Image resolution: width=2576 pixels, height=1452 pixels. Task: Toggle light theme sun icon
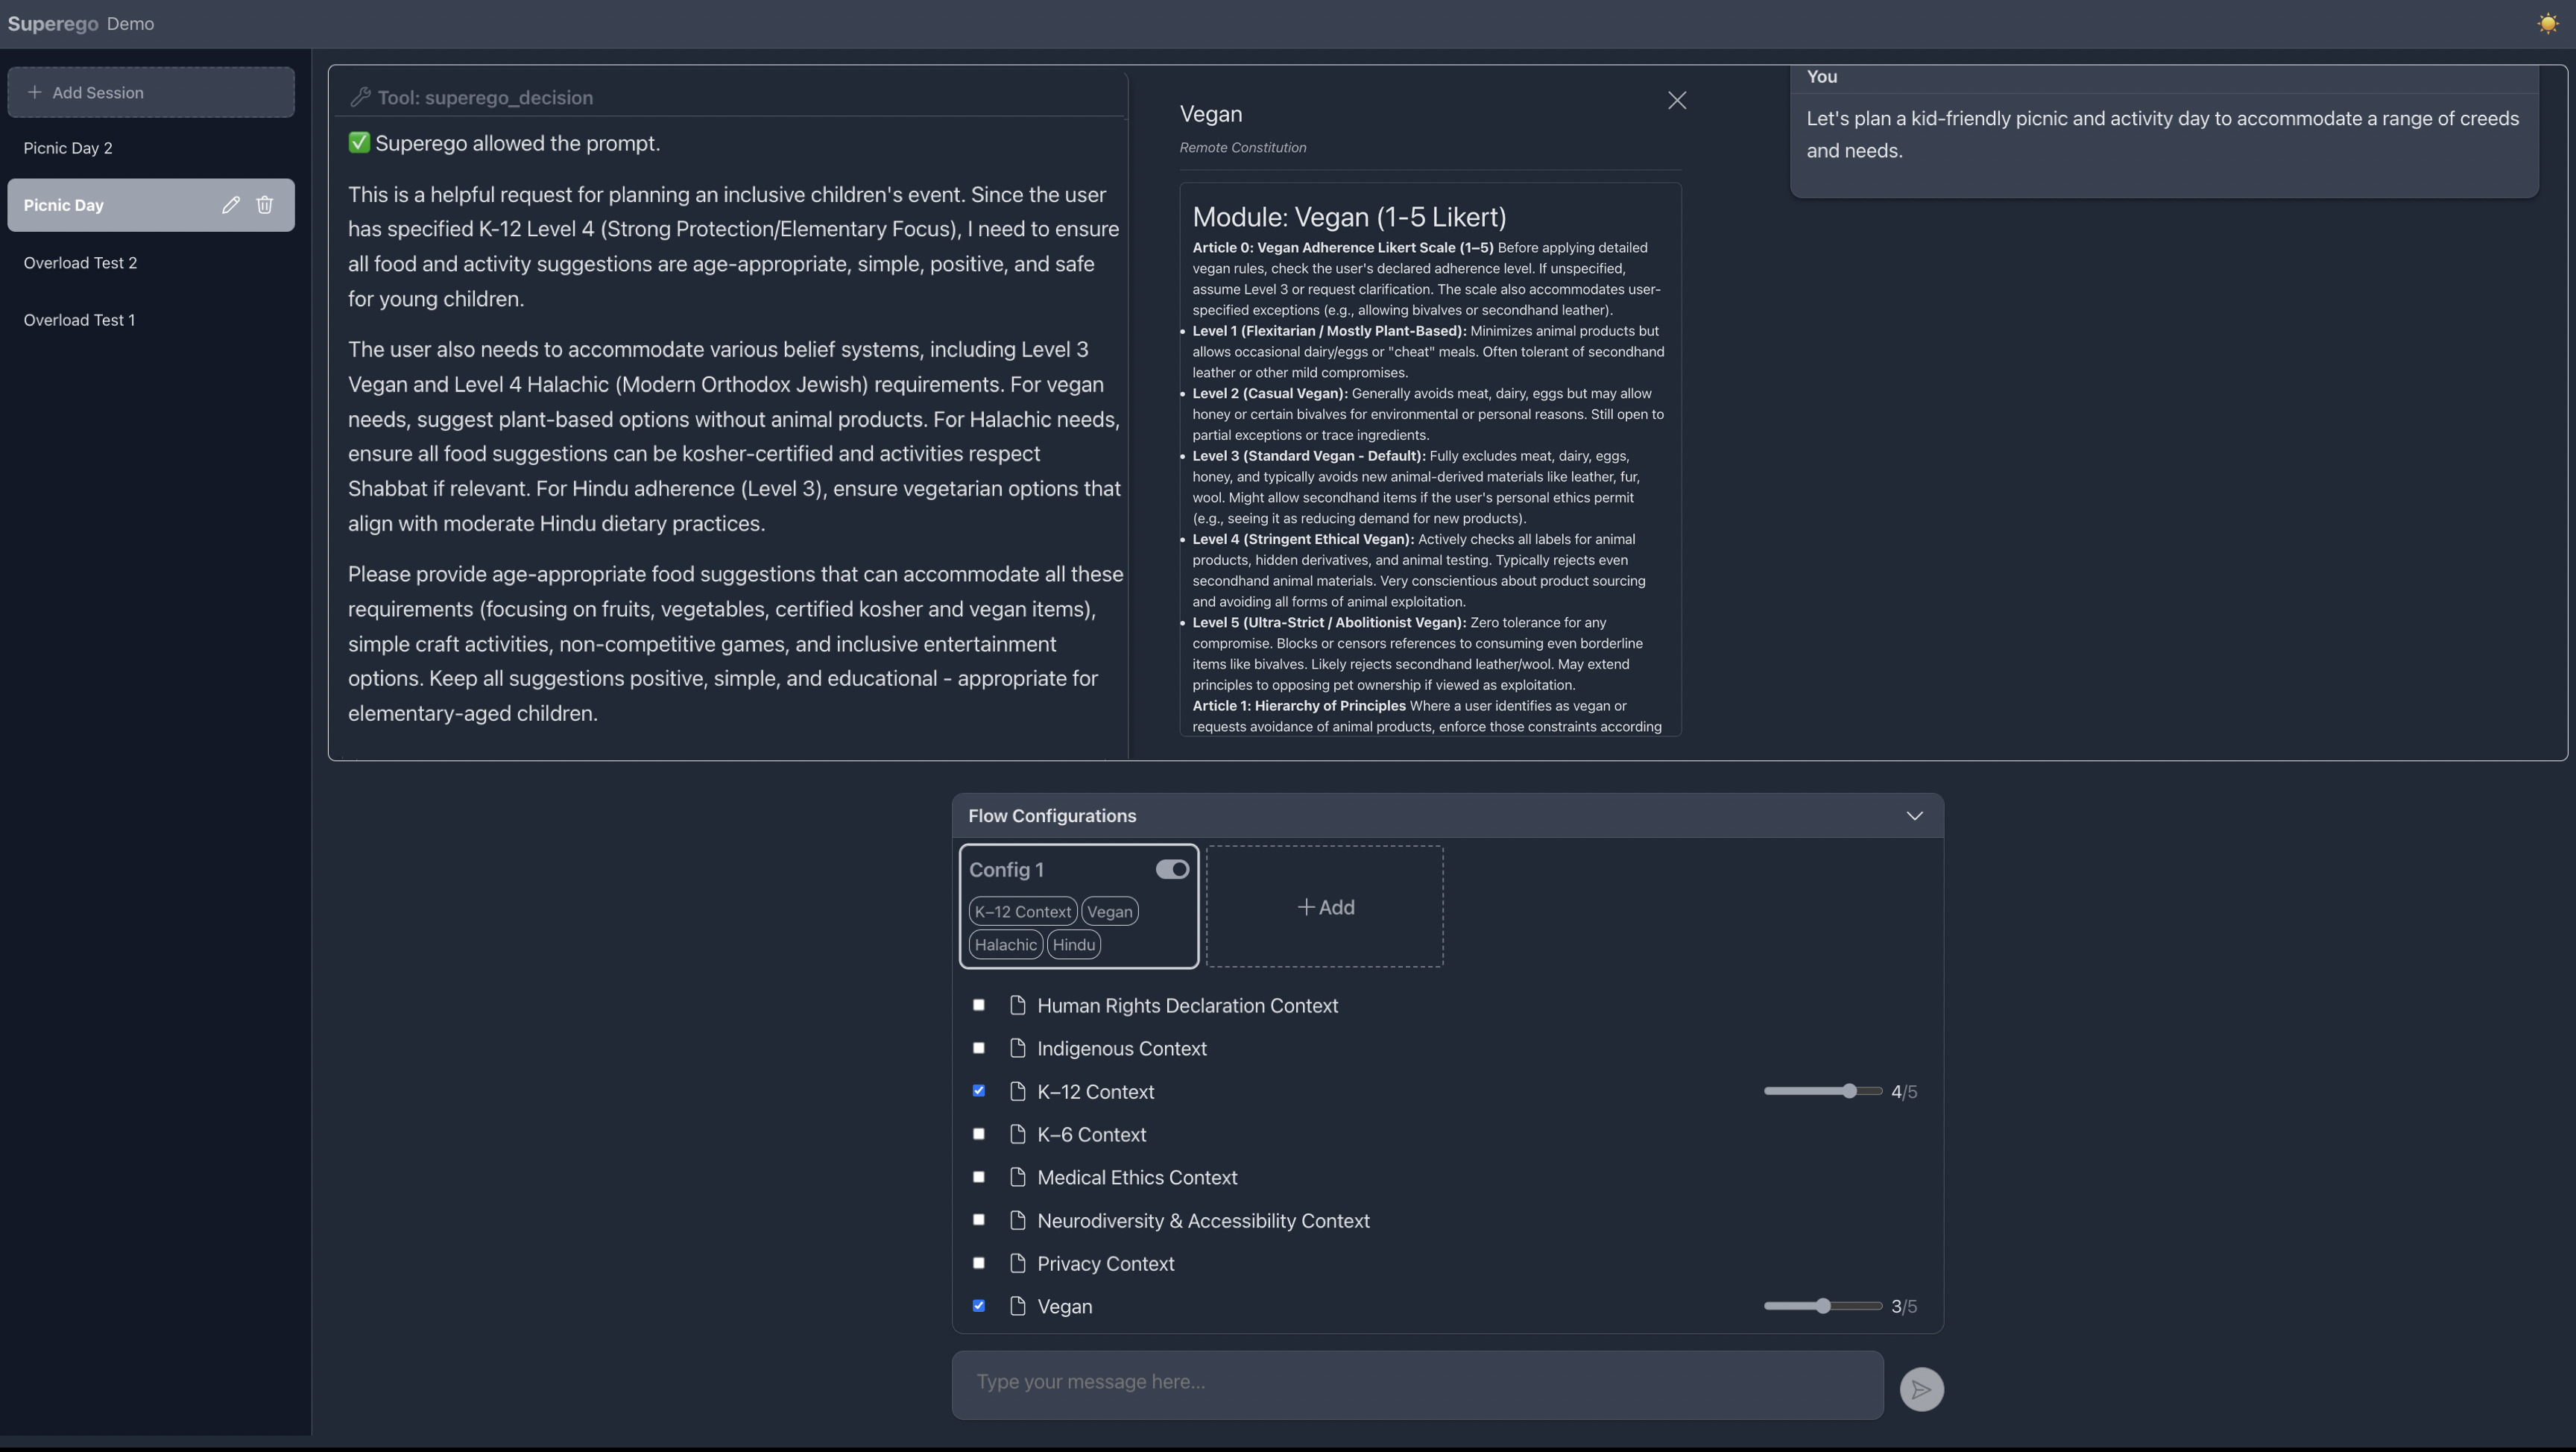[2547, 23]
